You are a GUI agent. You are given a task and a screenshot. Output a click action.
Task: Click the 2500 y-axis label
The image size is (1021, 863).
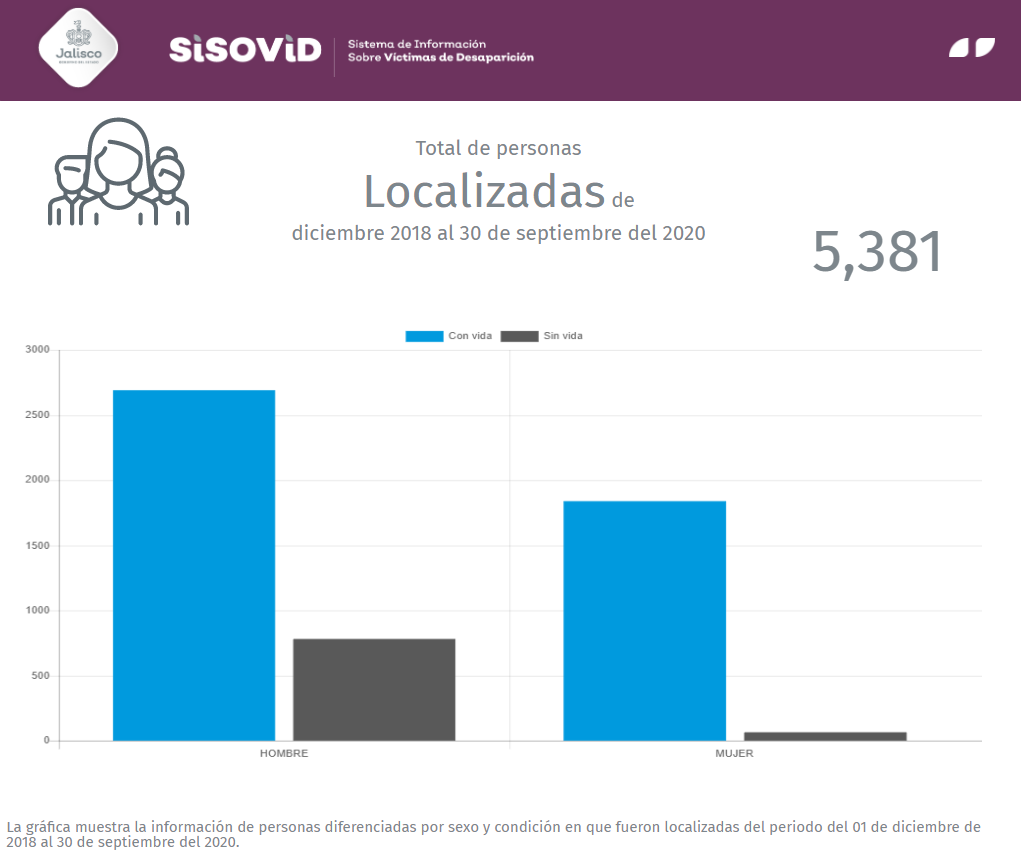(x=38, y=415)
